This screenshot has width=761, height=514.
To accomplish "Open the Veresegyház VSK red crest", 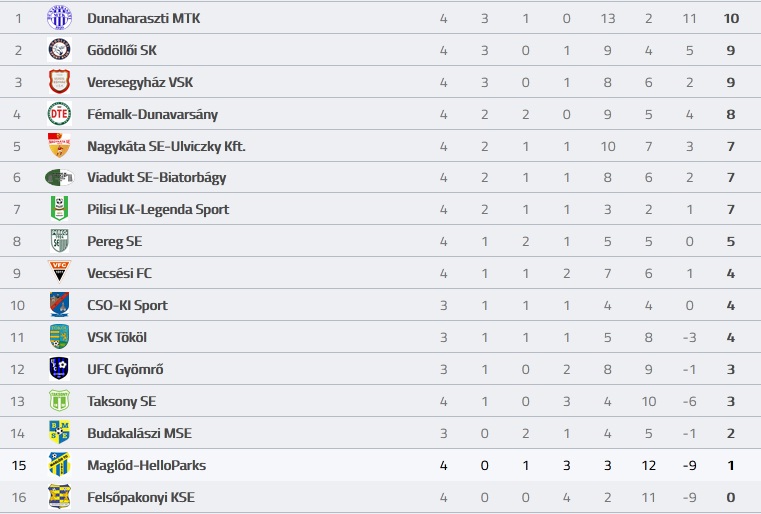I will 59,82.
